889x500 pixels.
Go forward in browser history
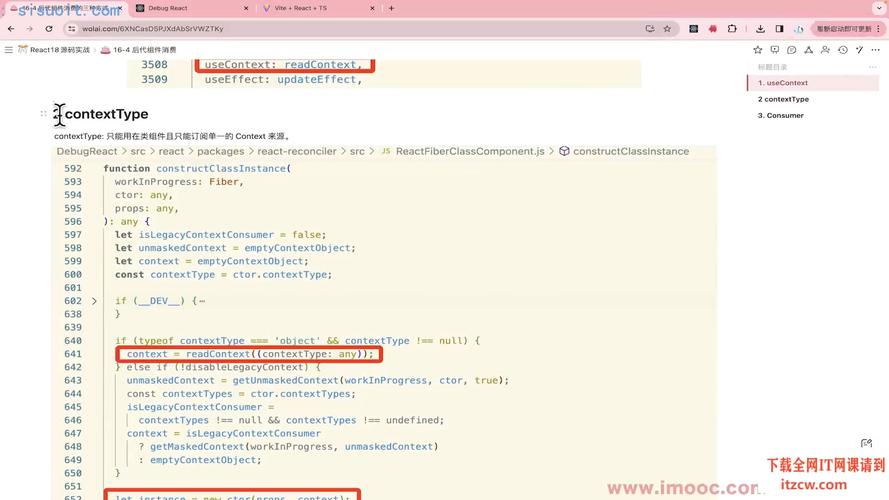click(x=29, y=28)
